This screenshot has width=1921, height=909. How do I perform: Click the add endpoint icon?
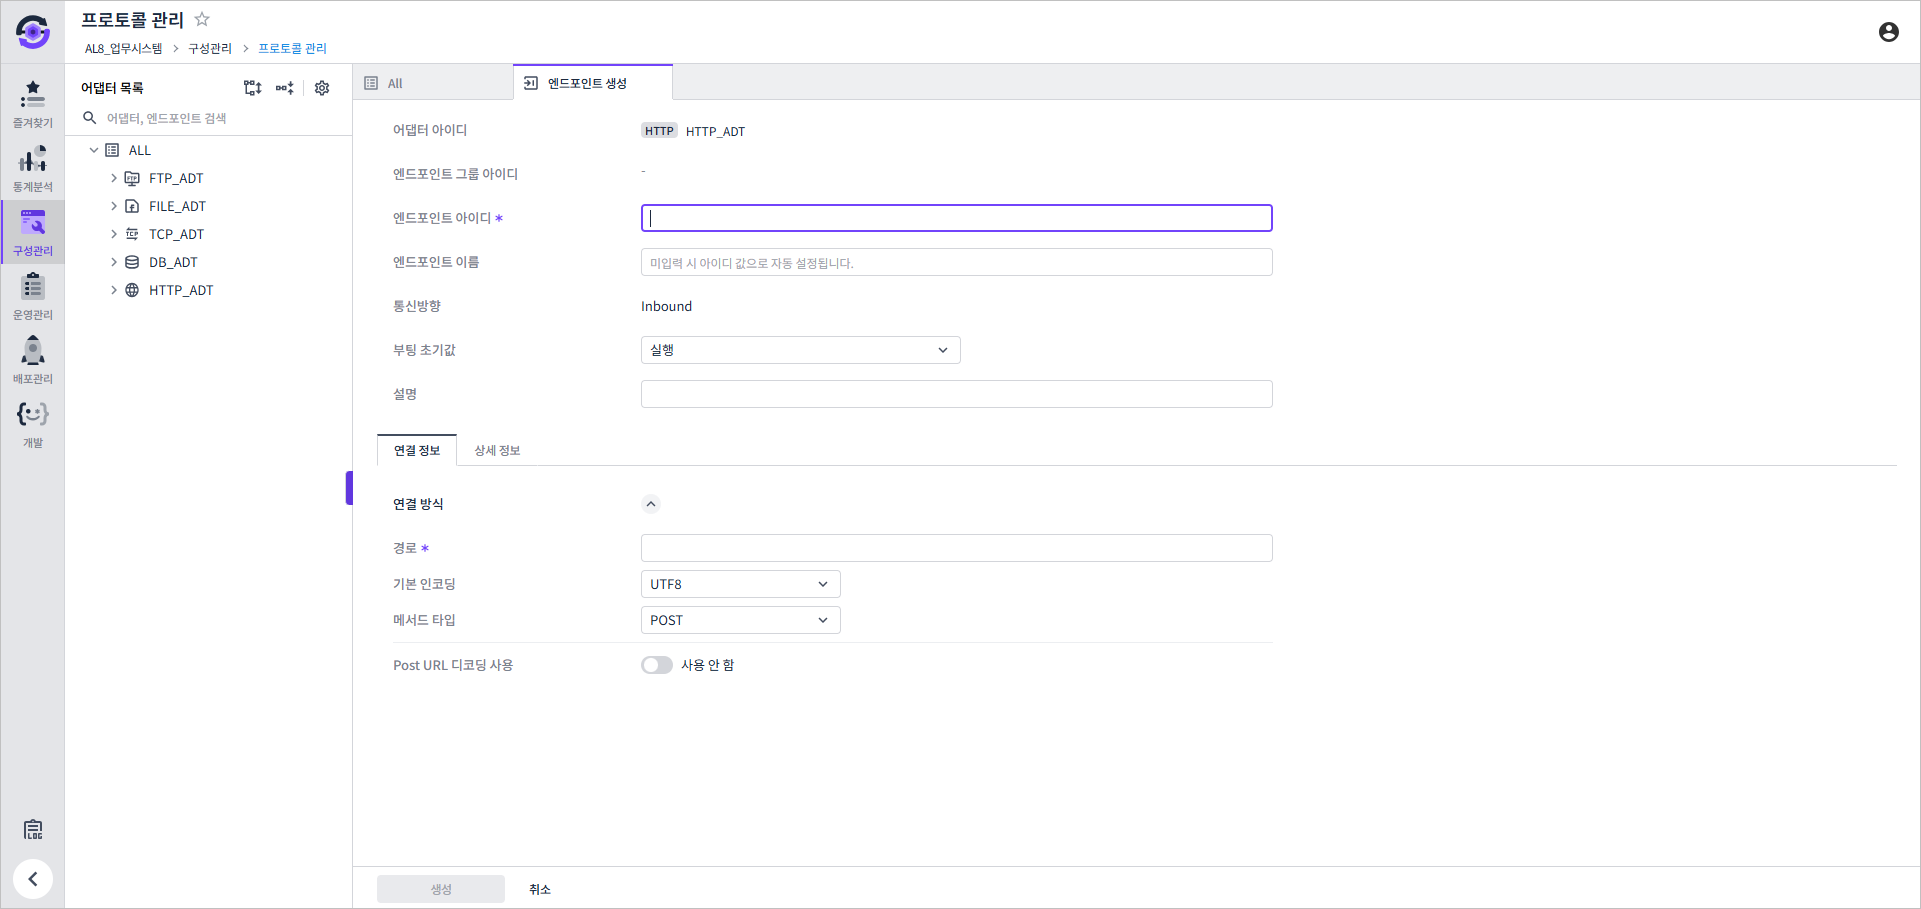tap(285, 88)
